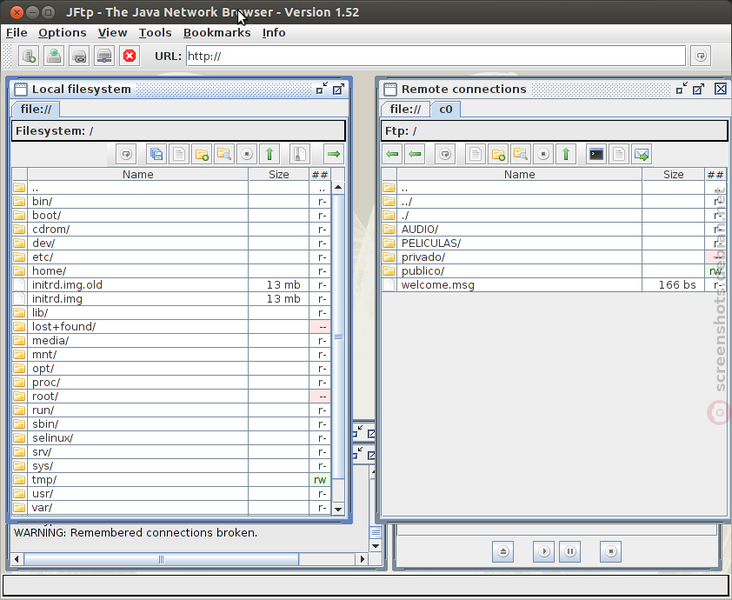Click the down arrow of local file list scrollbar
This screenshot has width=732, height=600.
(x=338, y=509)
